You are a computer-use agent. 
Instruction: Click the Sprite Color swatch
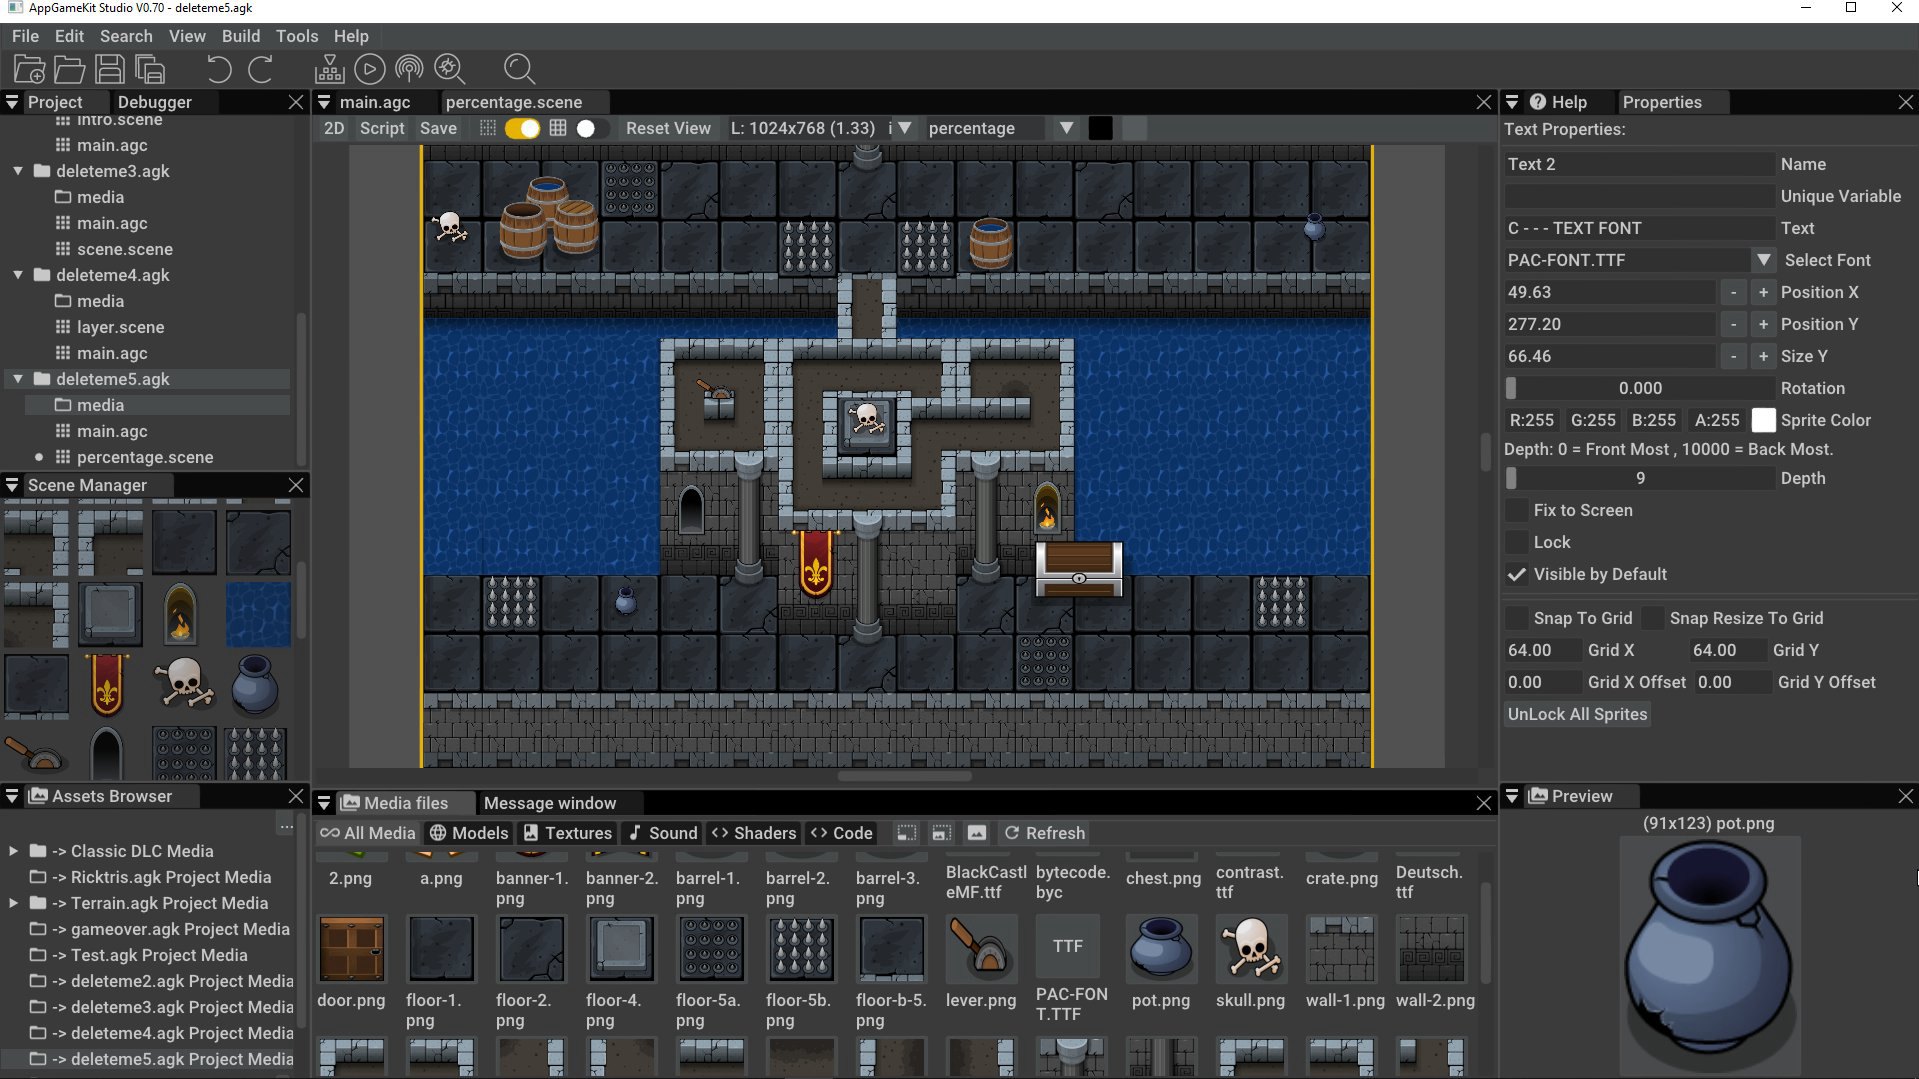pyautogui.click(x=1764, y=420)
